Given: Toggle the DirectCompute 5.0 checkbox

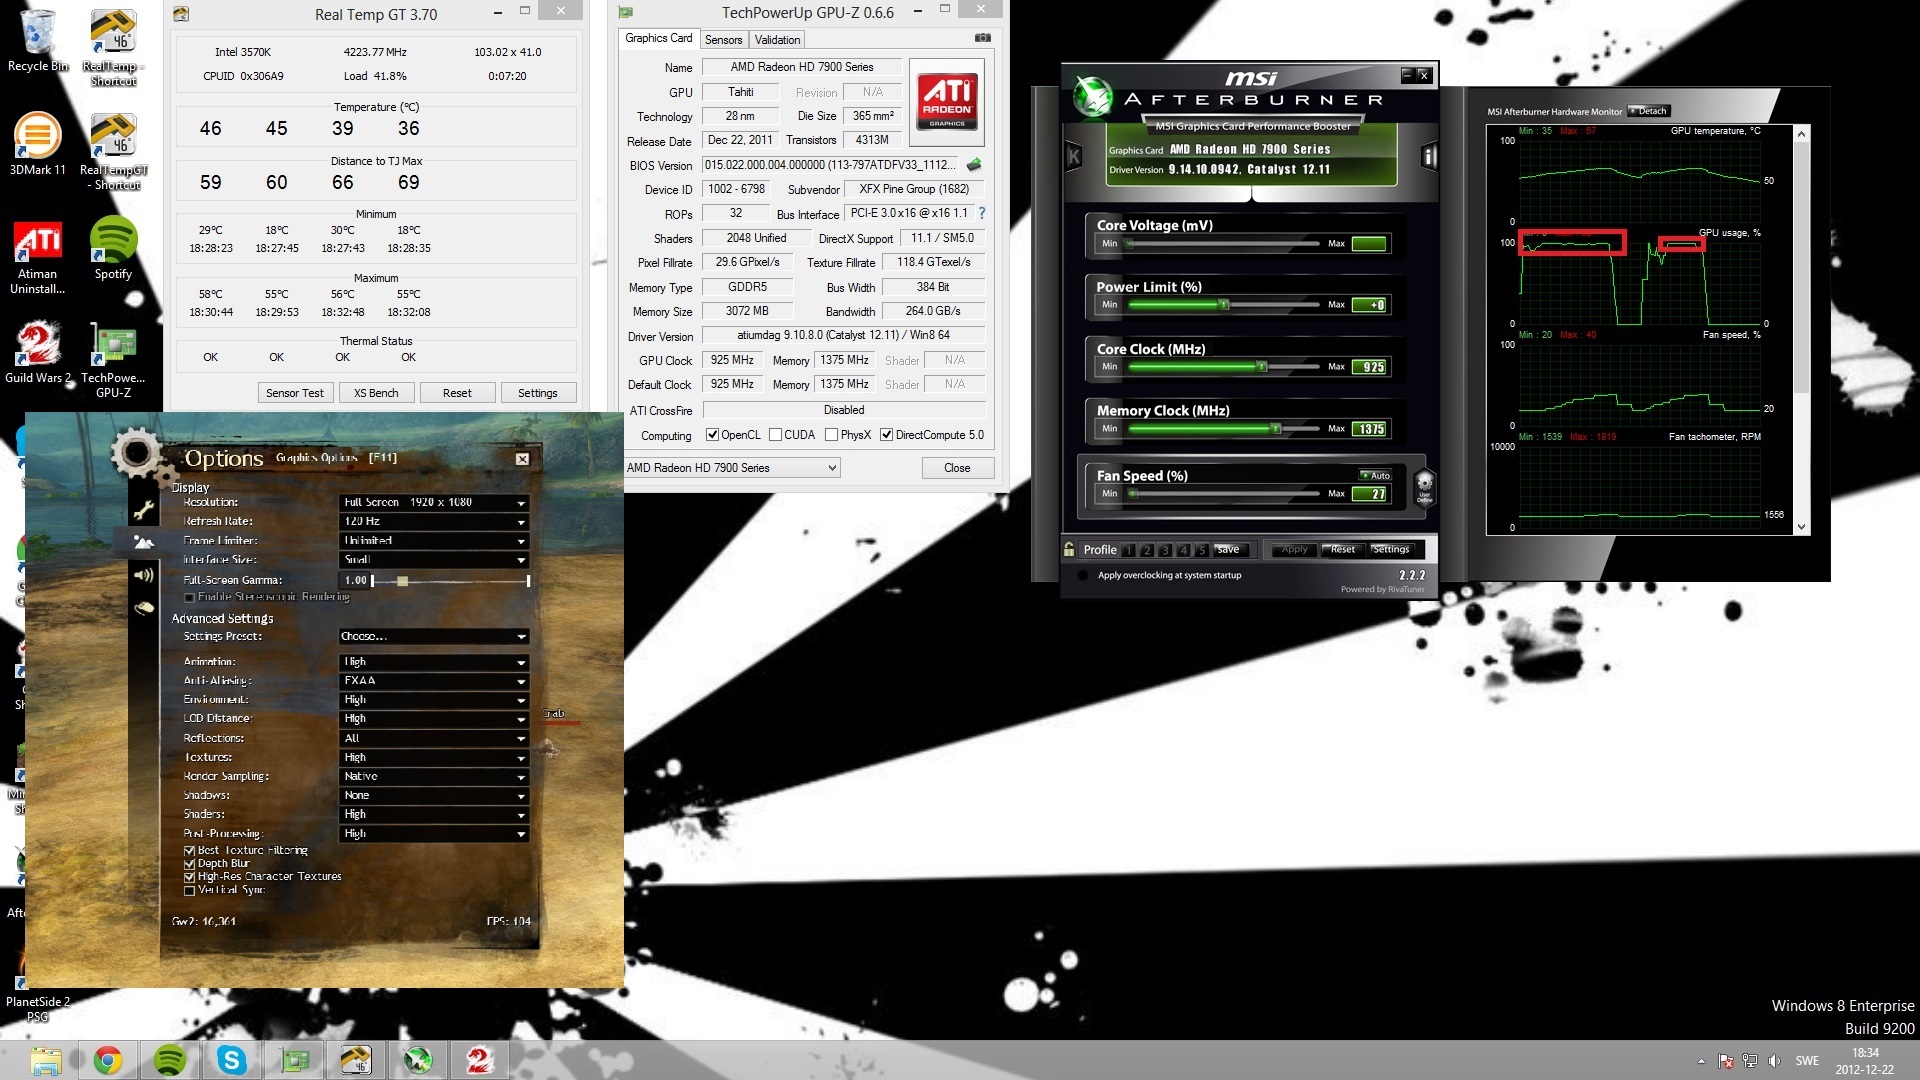Looking at the screenshot, I should pos(886,435).
